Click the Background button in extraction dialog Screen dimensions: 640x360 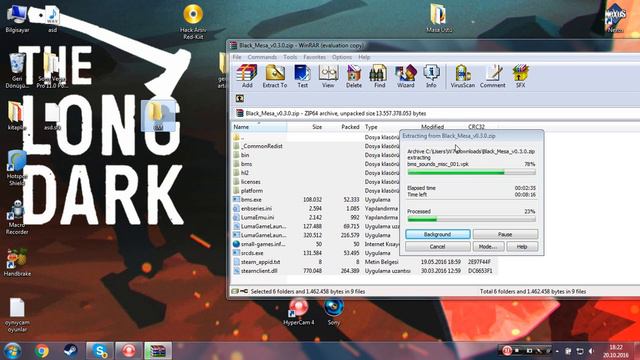tap(438, 234)
